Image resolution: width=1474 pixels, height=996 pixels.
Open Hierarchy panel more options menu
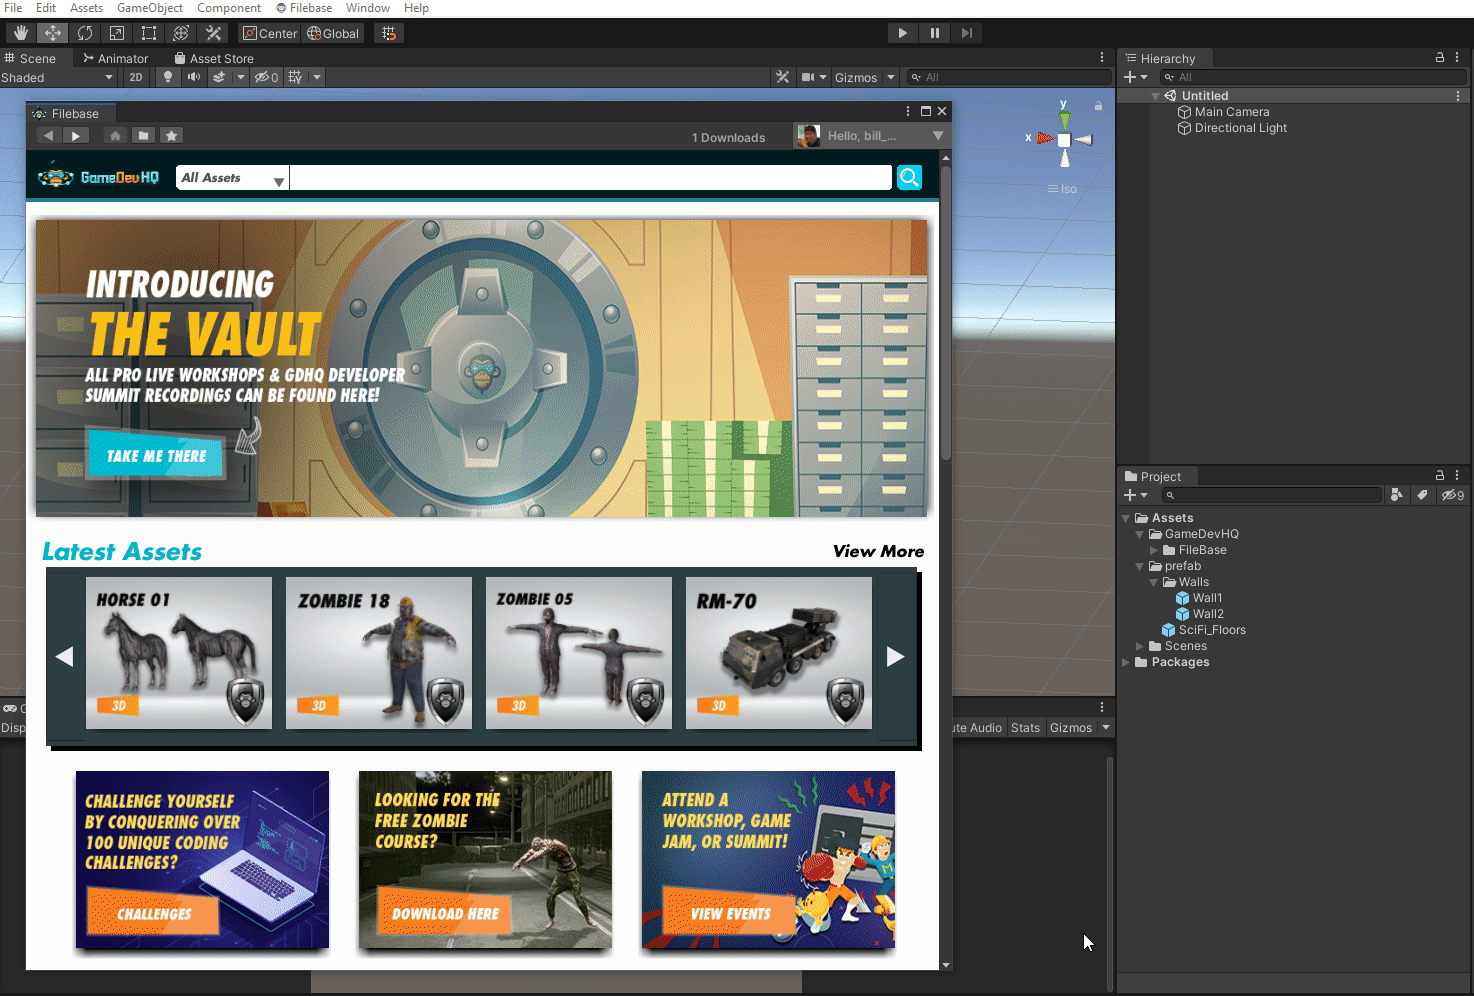click(x=1457, y=58)
